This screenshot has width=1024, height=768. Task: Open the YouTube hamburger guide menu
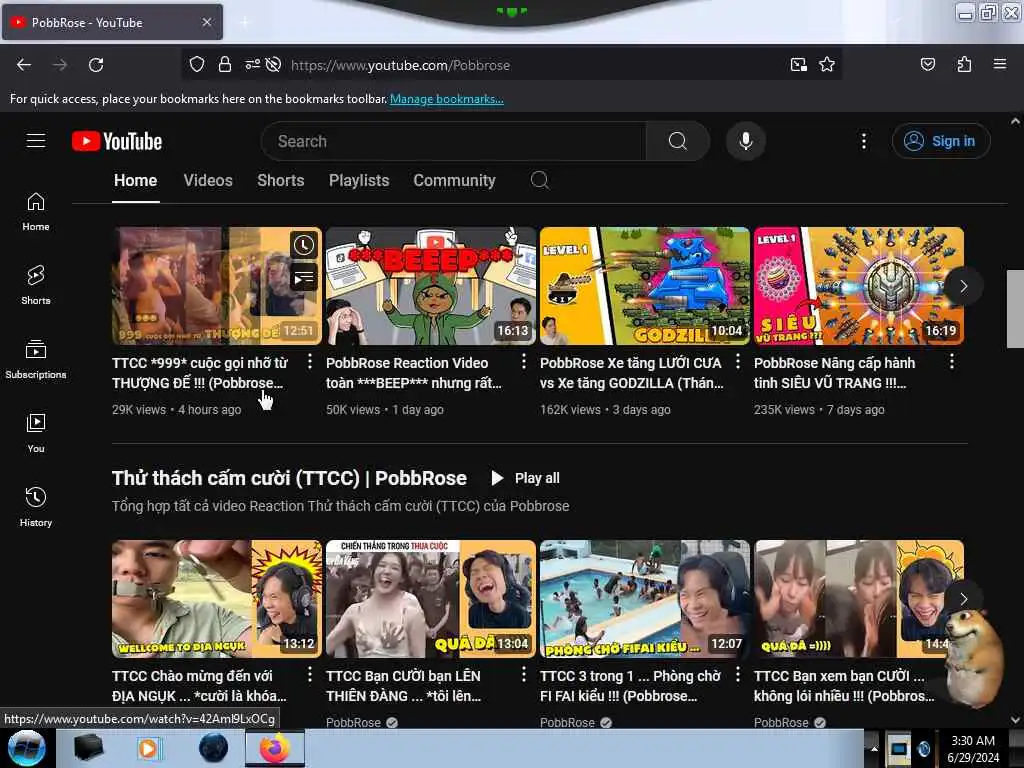[x=36, y=141]
